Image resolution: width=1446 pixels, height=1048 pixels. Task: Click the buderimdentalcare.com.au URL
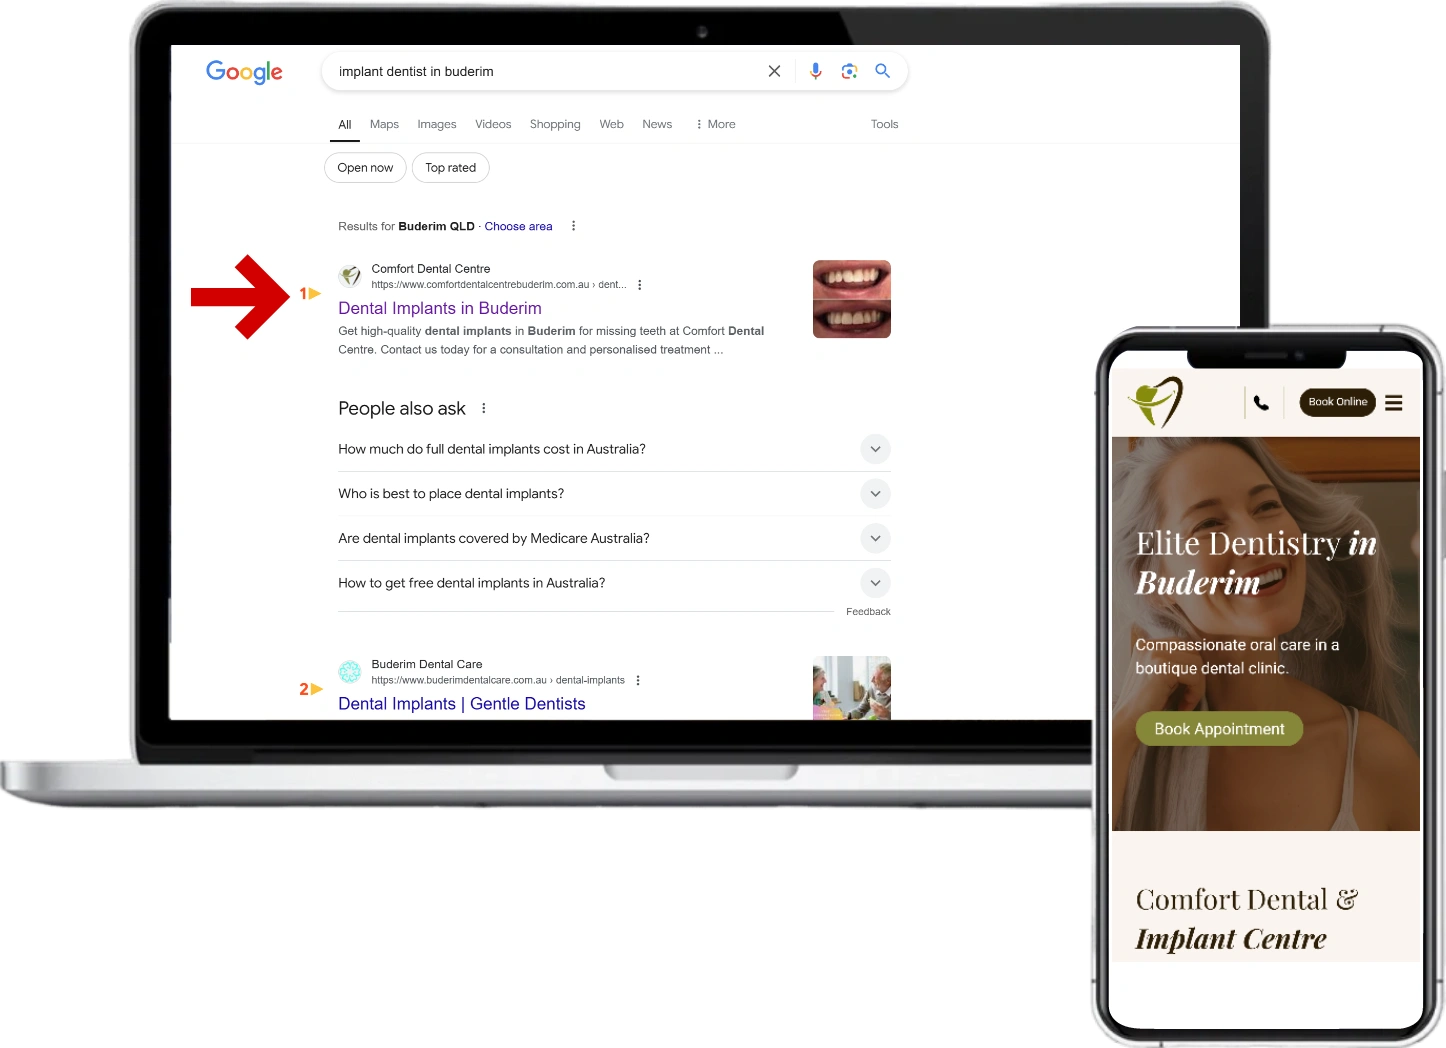pyautogui.click(x=498, y=680)
